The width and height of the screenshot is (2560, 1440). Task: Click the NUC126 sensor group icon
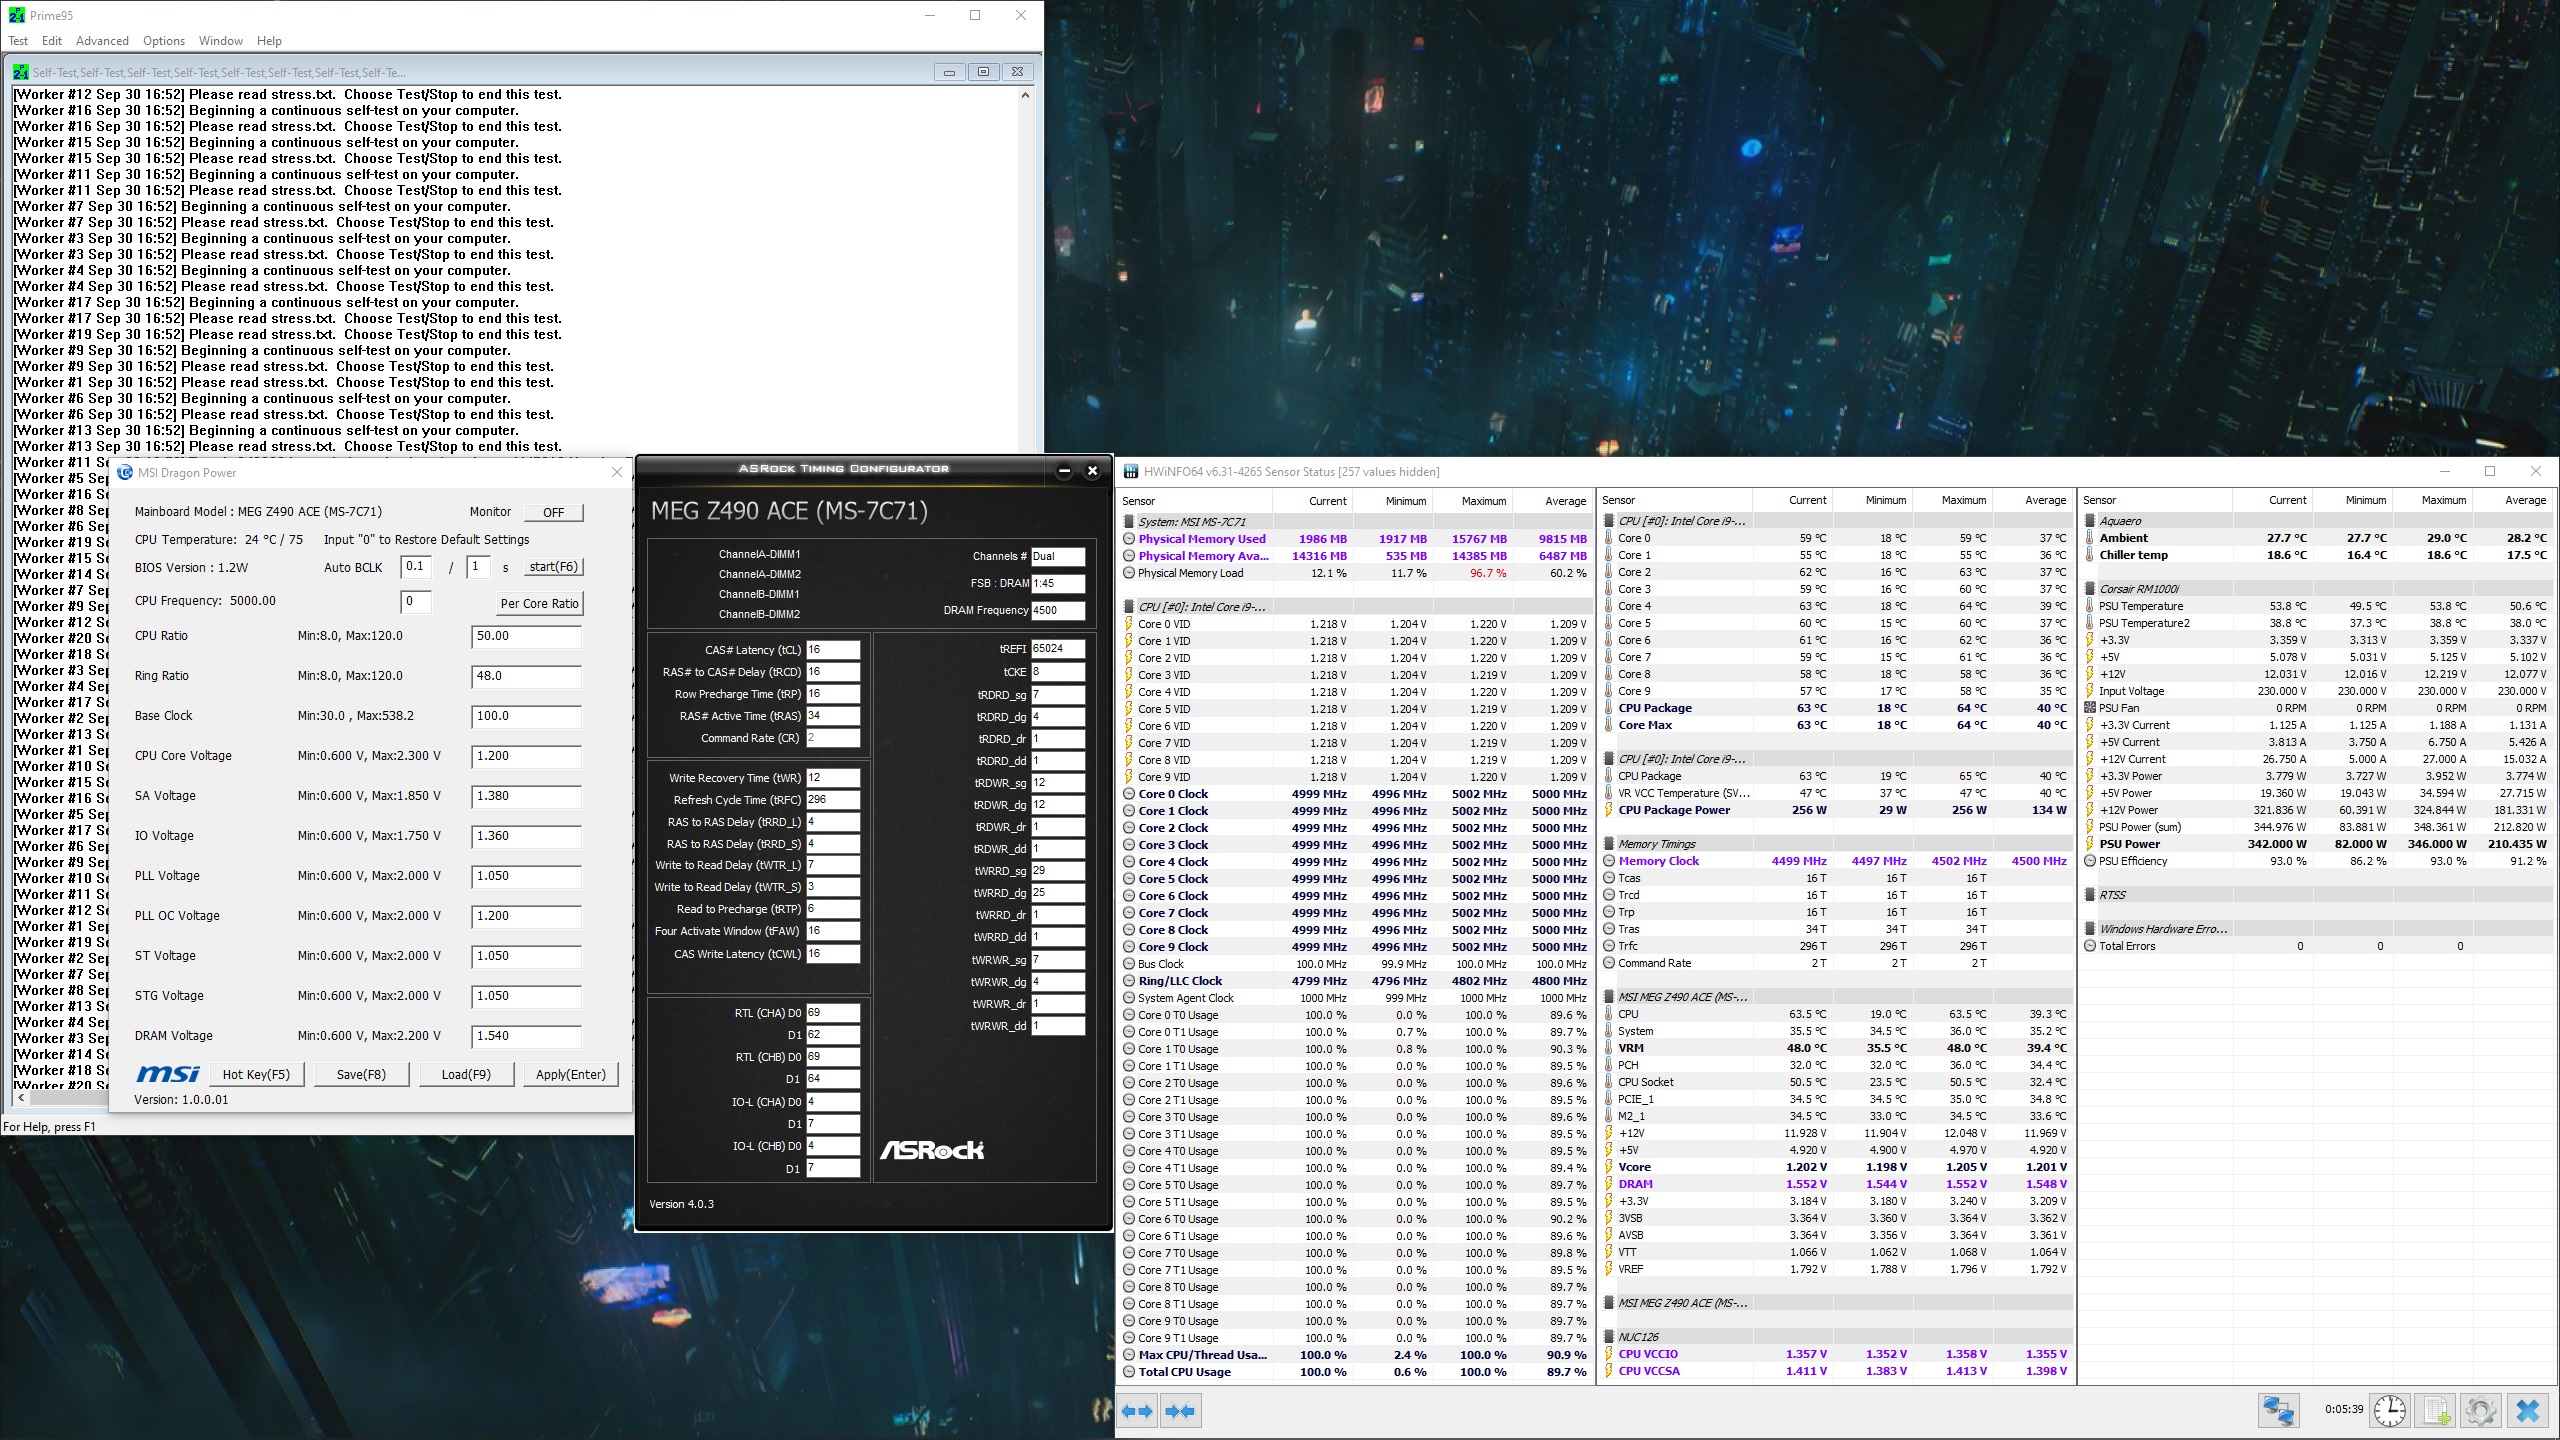coord(1609,1337)
